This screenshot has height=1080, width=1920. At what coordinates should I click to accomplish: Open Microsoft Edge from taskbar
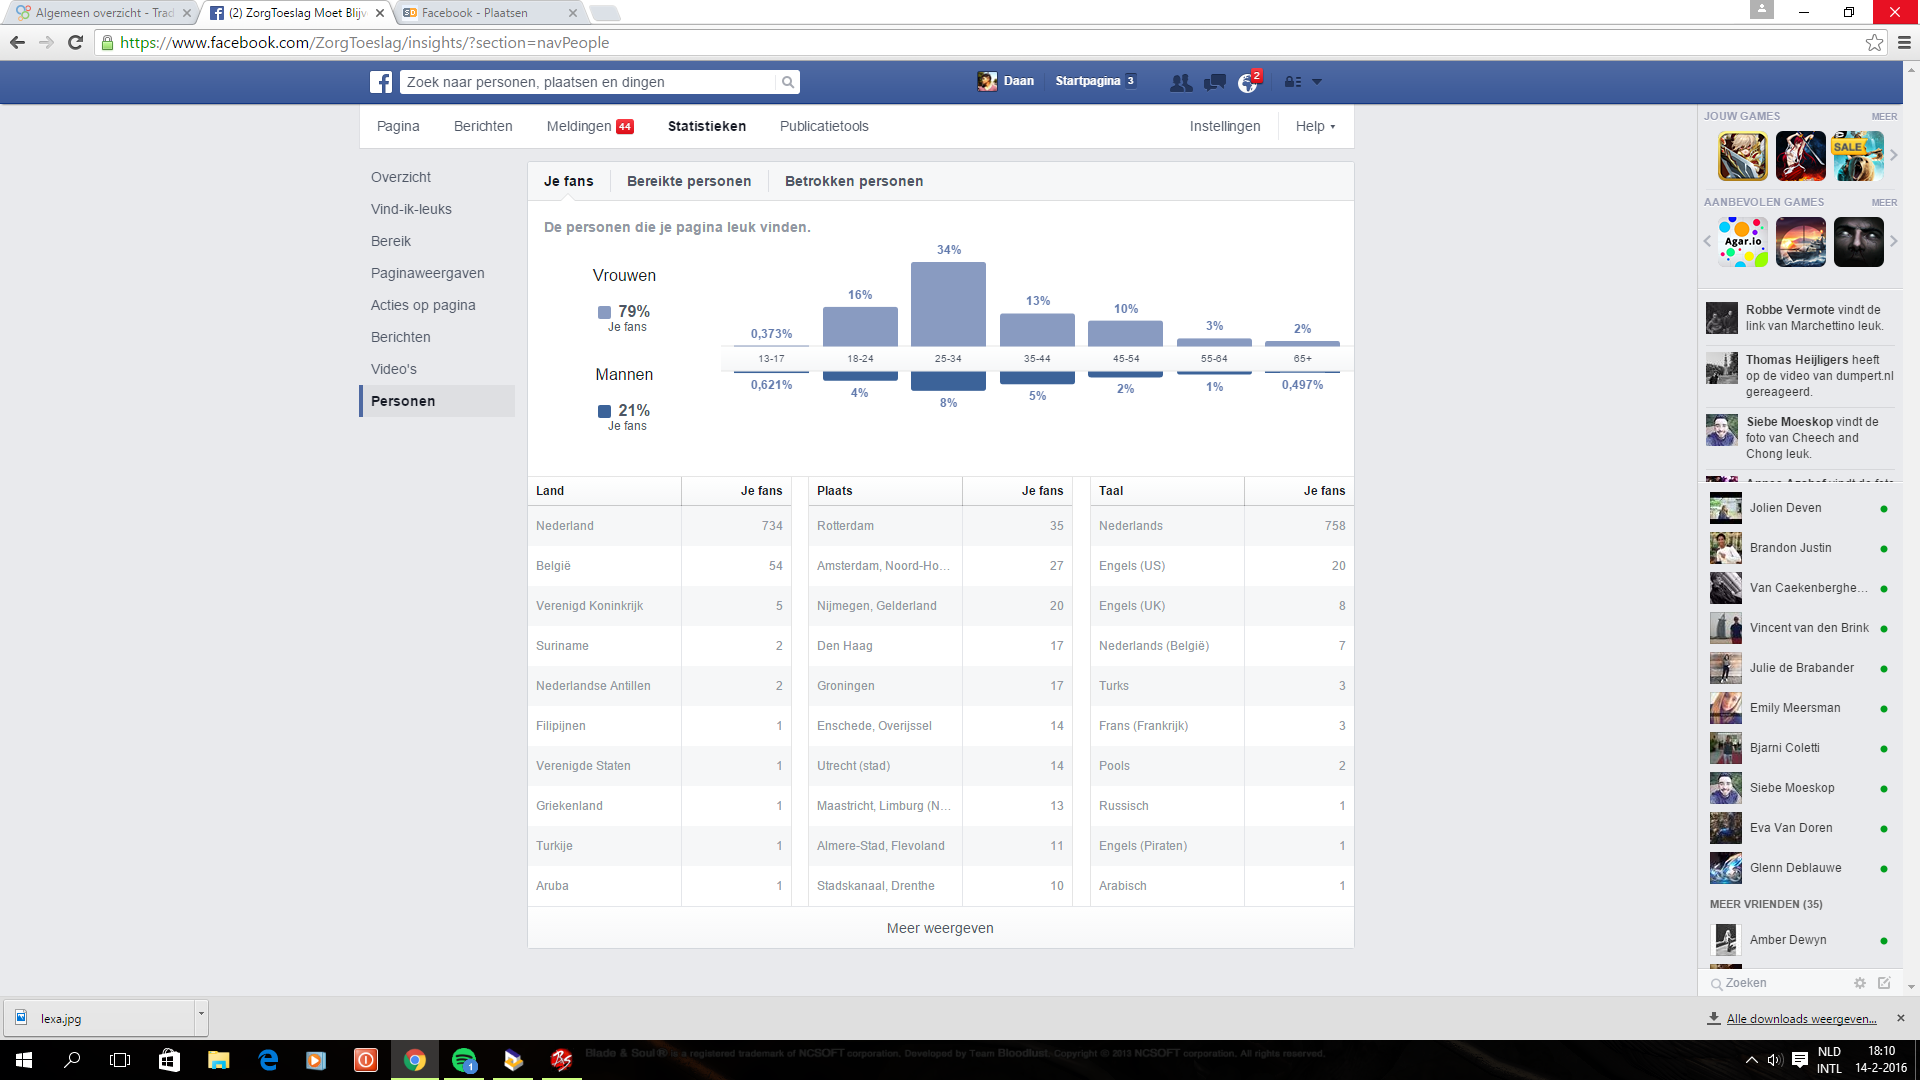pyautogui.click(x=268, y=1060)
